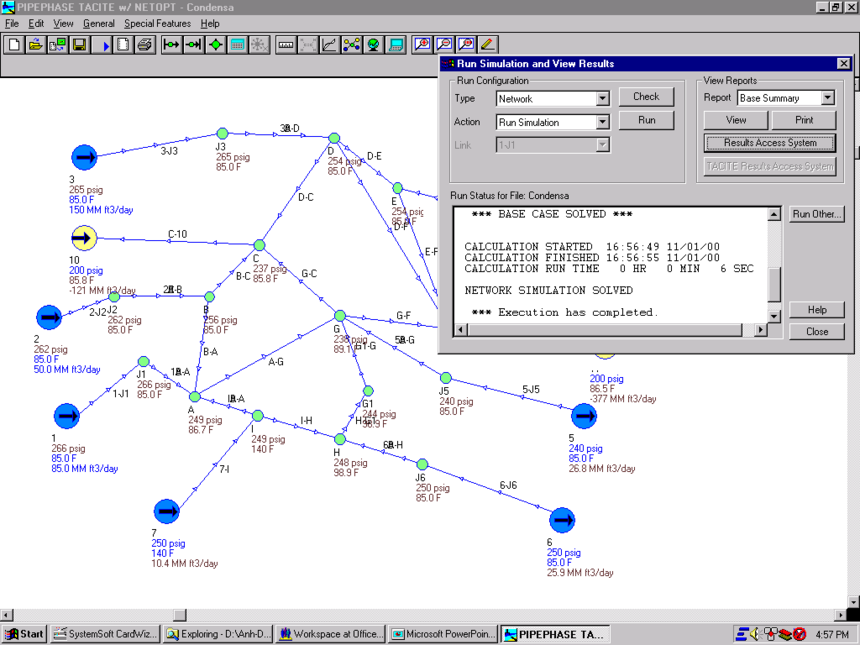Select sink node 7 blue circle
Screen dimensions: 860x645
click(166, 511)
